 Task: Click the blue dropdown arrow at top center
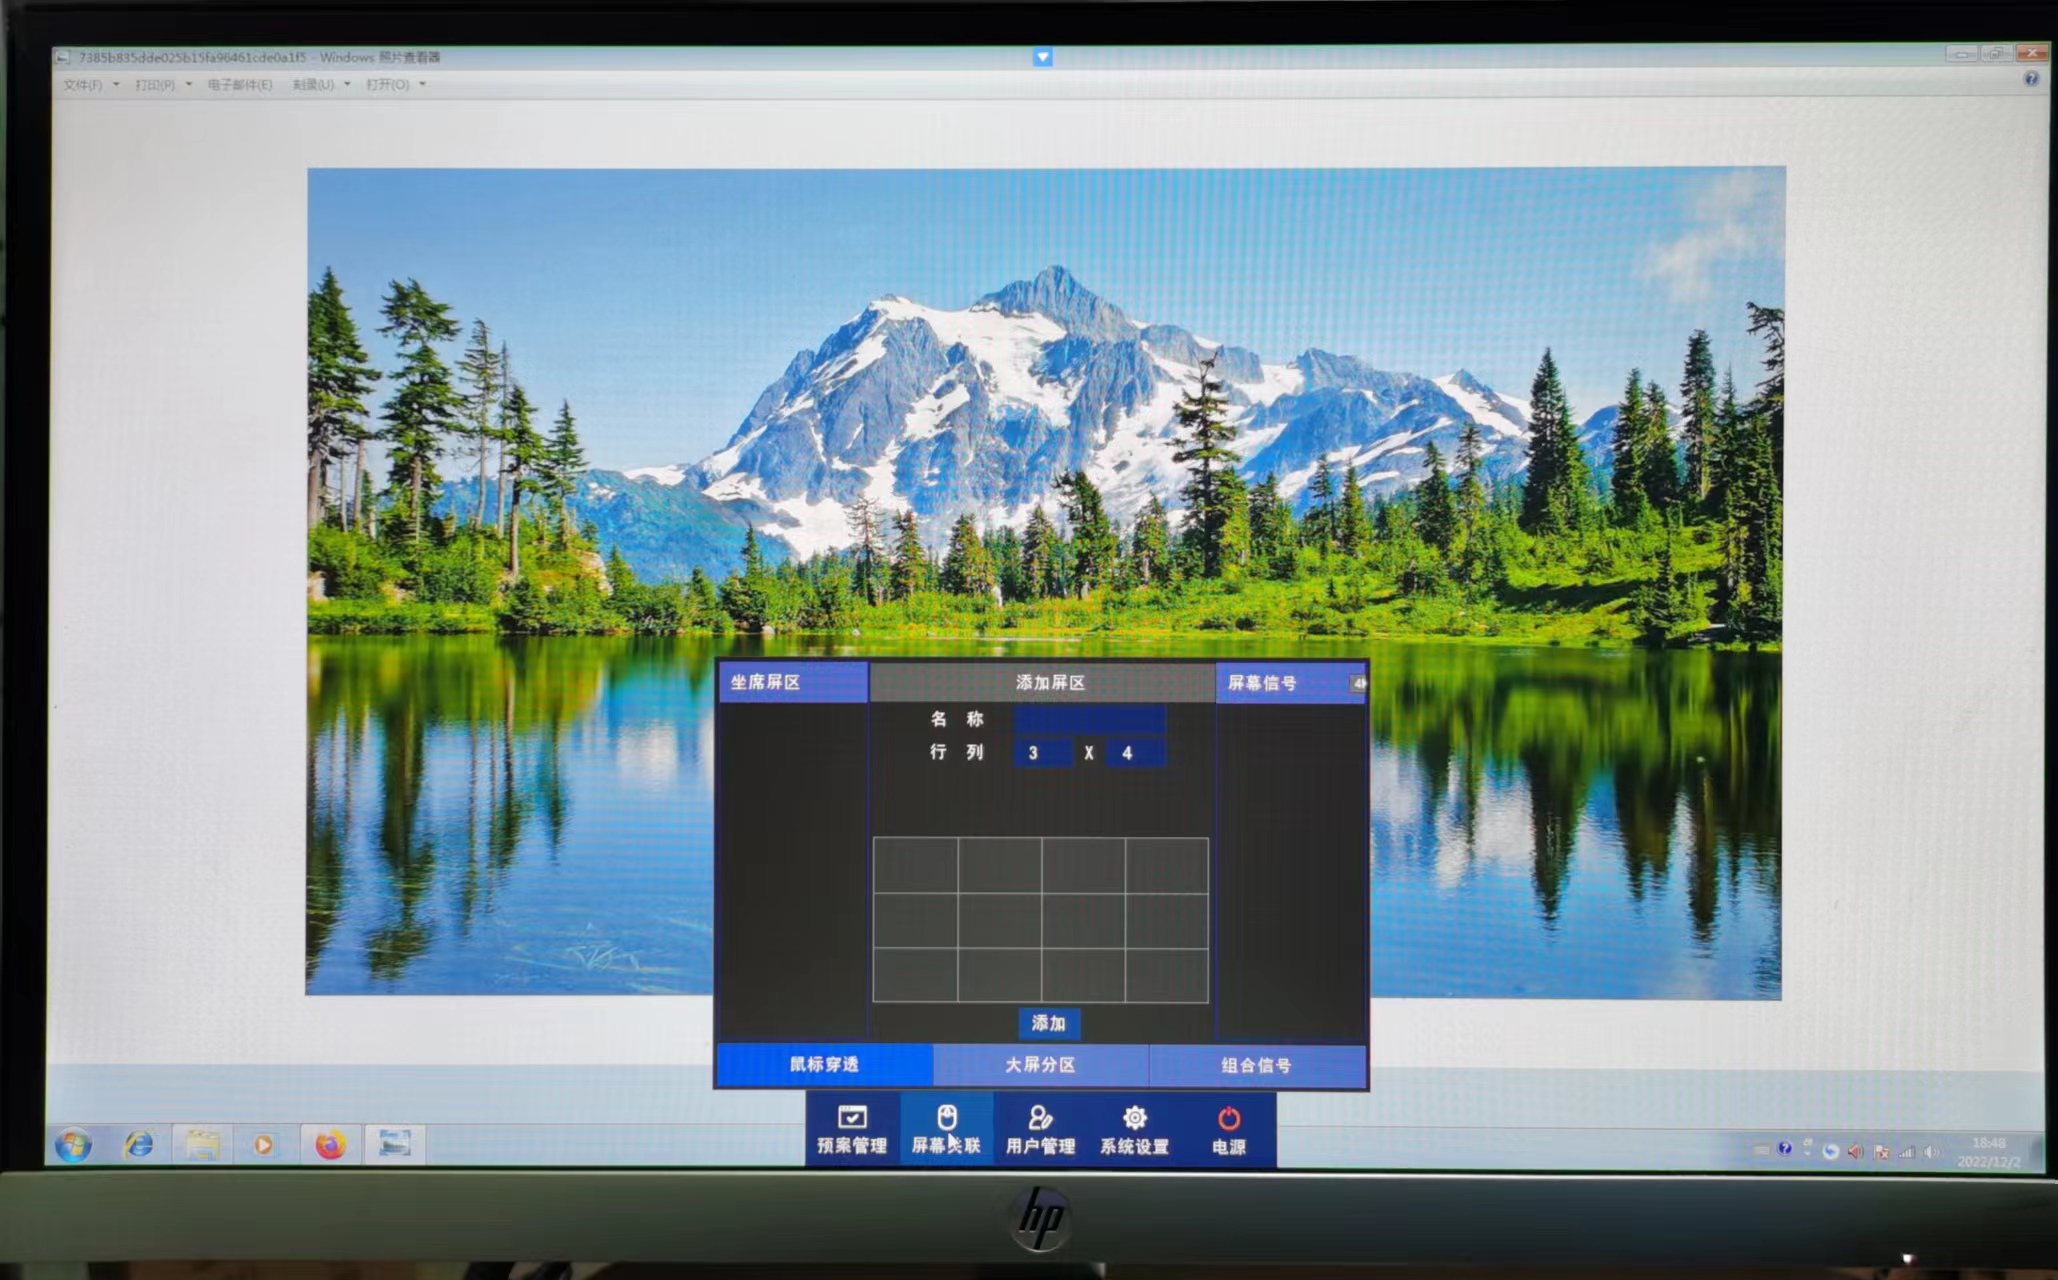(x=1042, y=57)
